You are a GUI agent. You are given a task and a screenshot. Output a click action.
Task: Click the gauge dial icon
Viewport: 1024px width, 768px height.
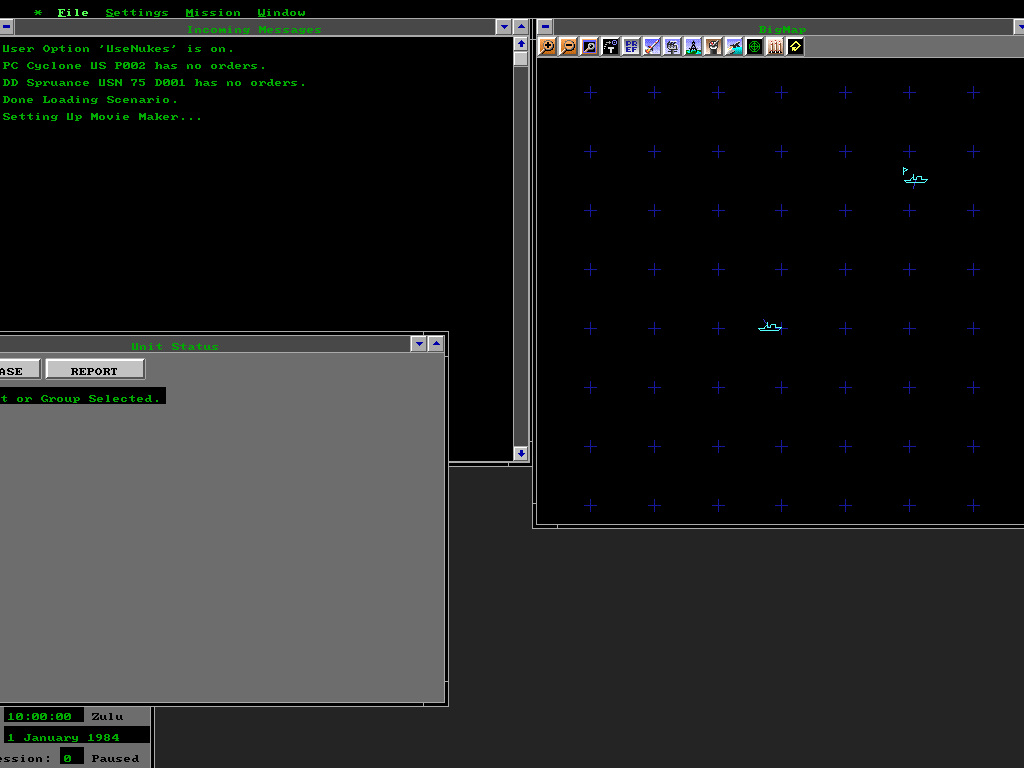[713, 46]
